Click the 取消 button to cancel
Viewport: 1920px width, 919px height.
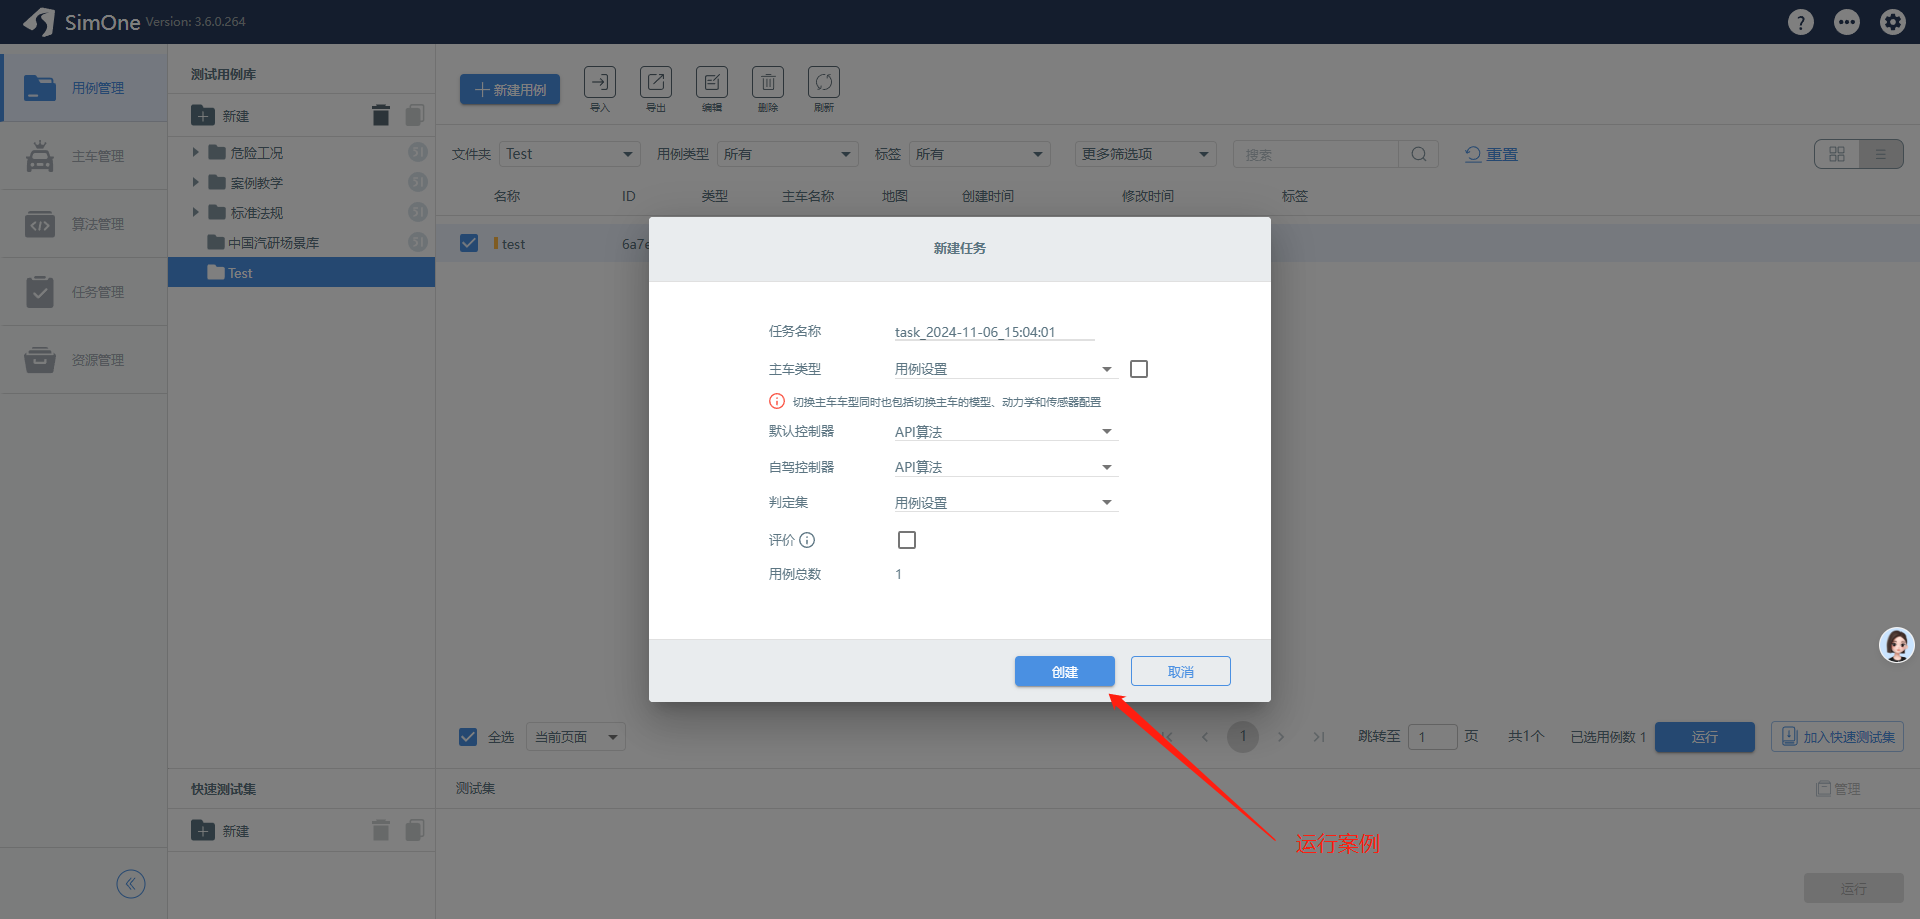pyautogui.click(x=1180, y=672)
